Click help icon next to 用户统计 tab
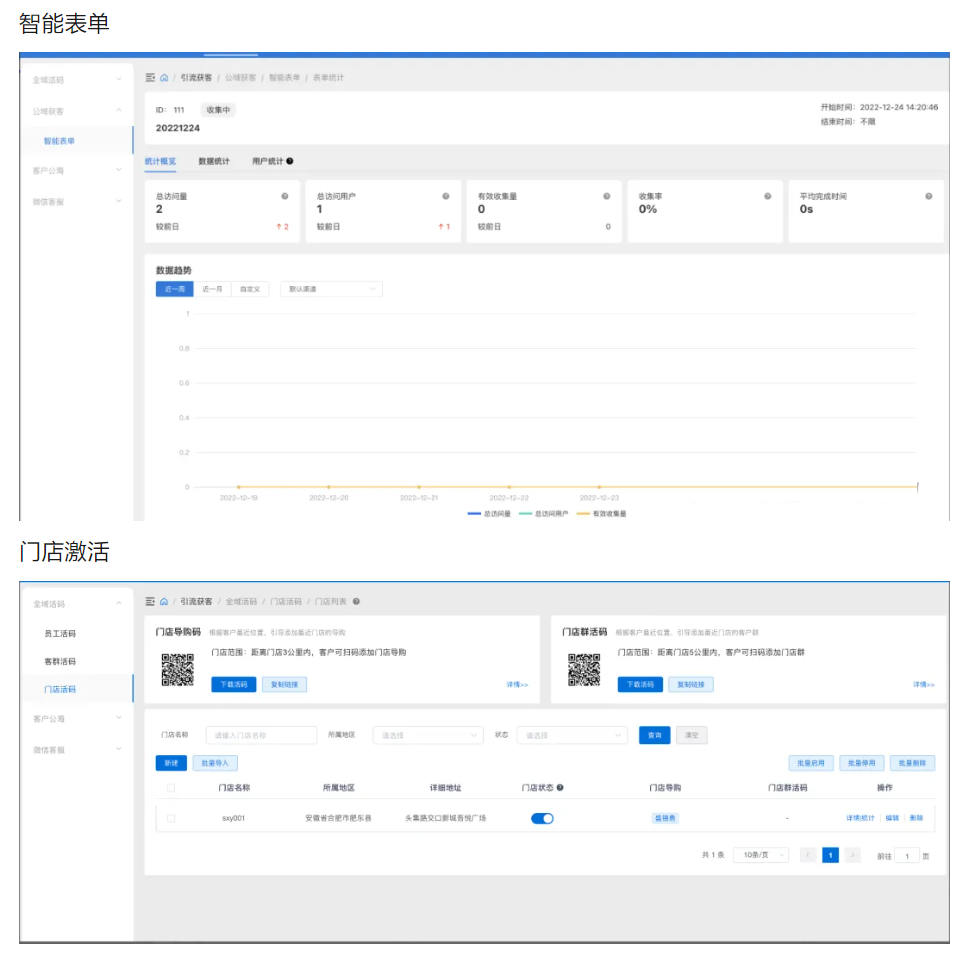This screenshot has width=966, height=957. (x=290, y=161)
